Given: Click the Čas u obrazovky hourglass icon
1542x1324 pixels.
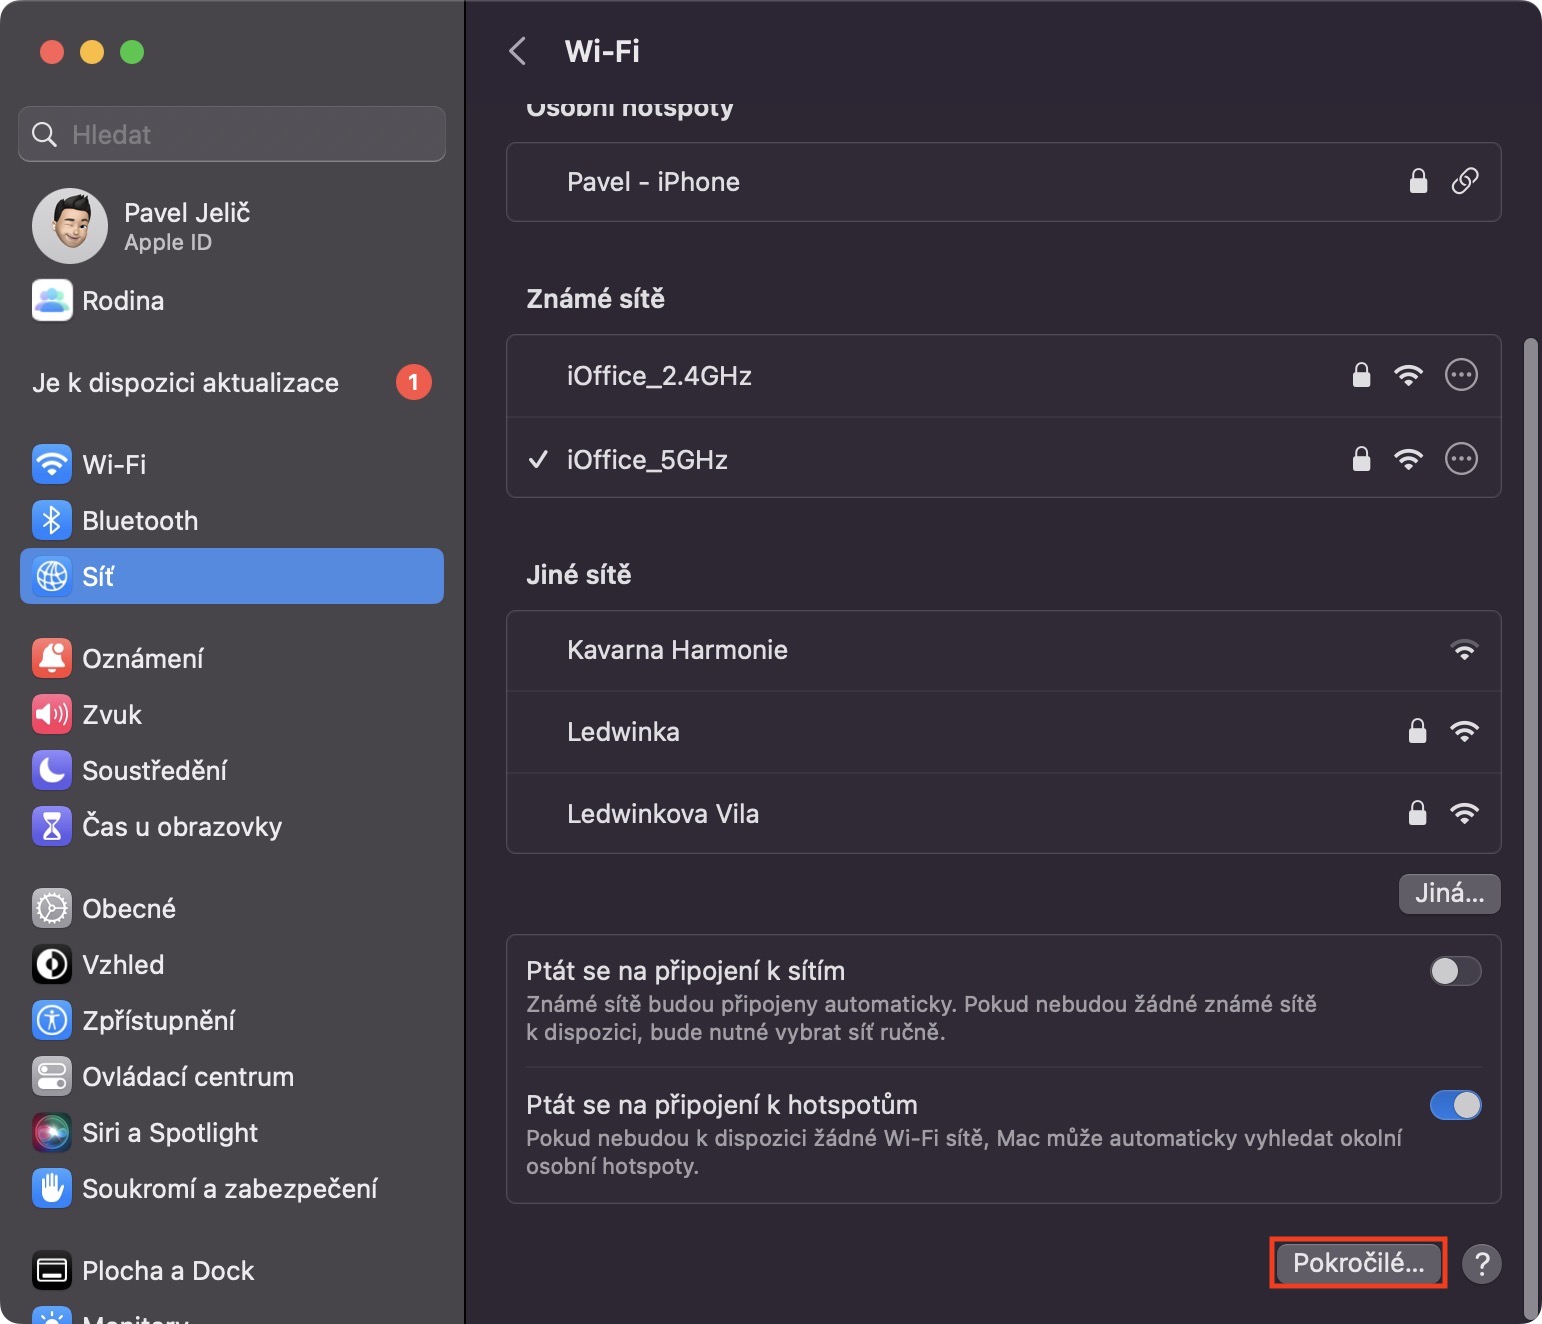Looking at the screenshot, I should click(x=52, y=826).
